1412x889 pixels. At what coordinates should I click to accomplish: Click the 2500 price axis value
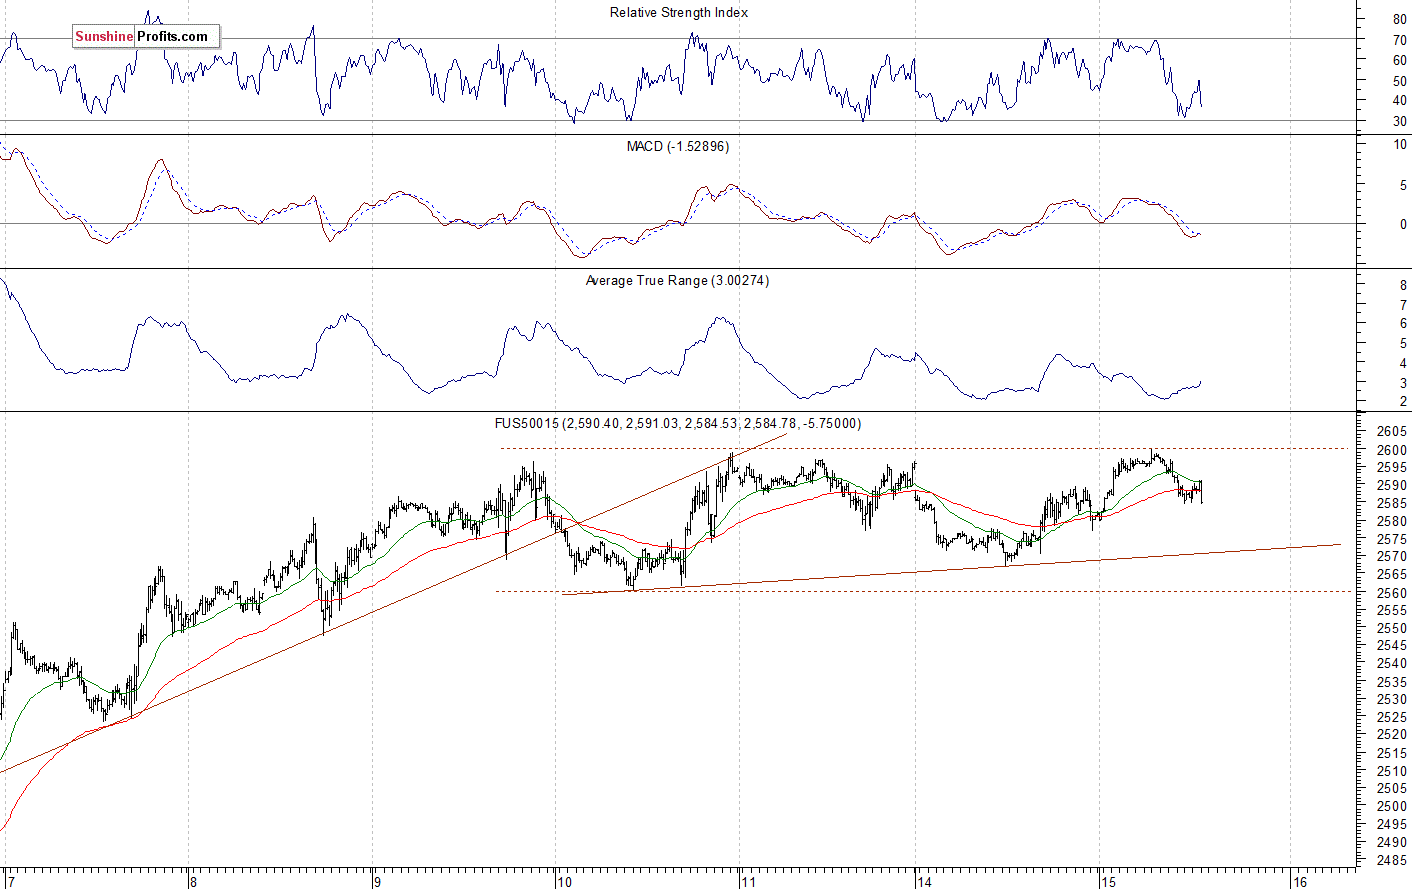click(1393, 806)
